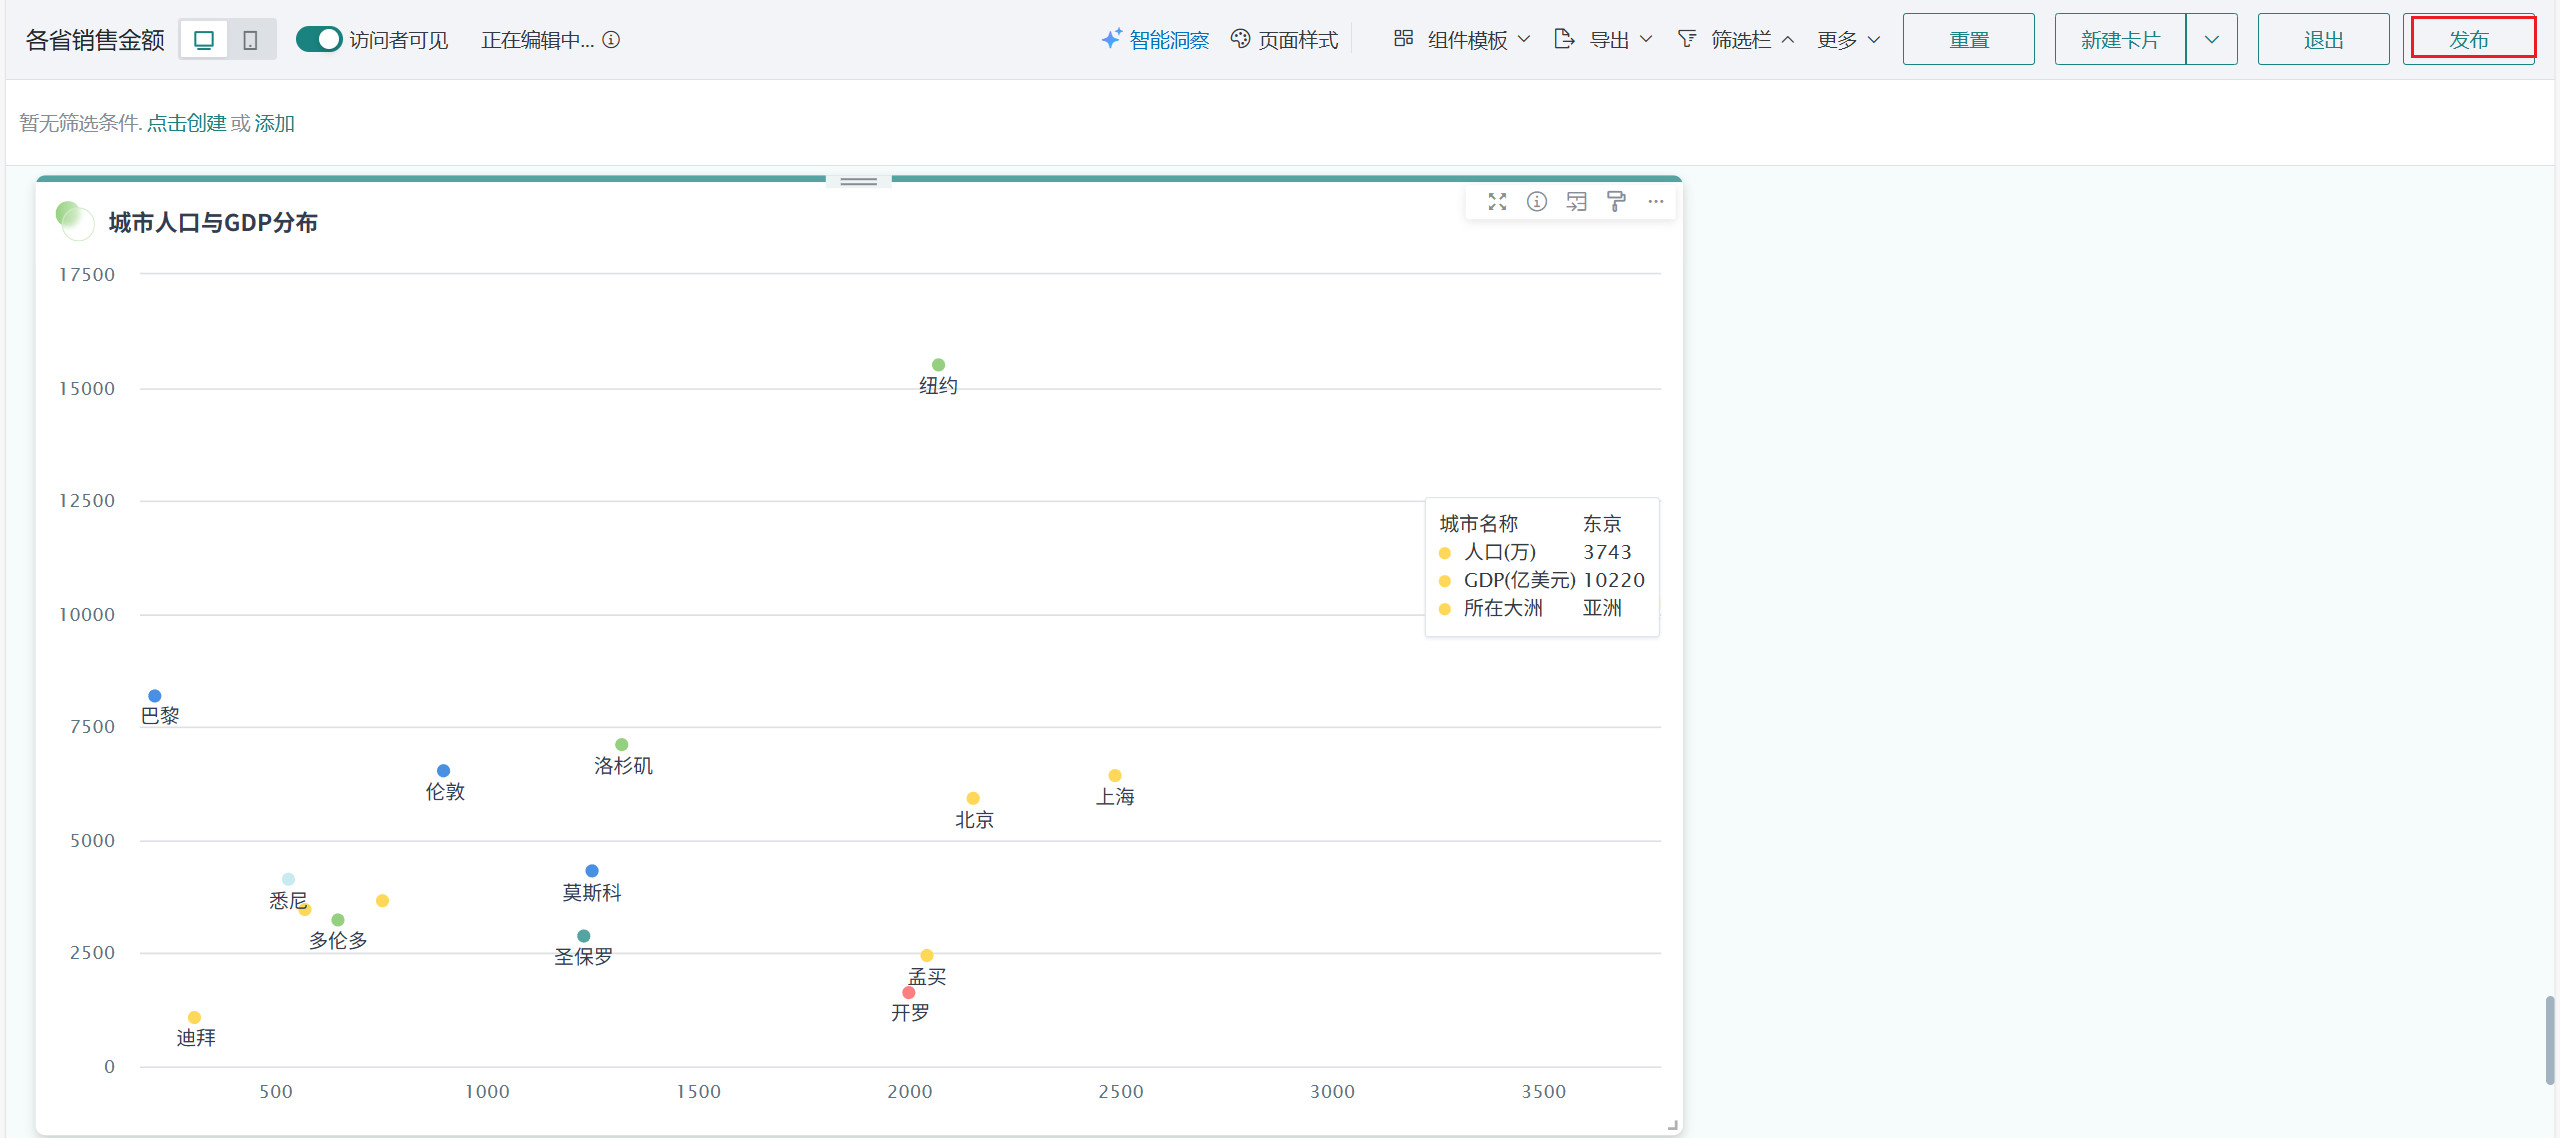Switch to desktop layout view
This screenshot has width=2560, height=1138.
pyautogui.click(x=204, y=39)
